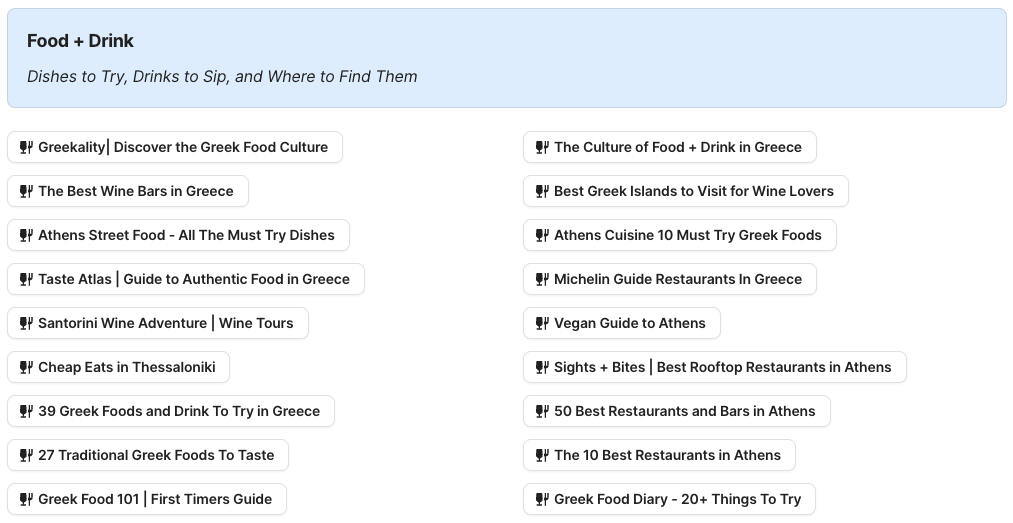Click the icon next to Athens Street Food

(26, 235)
